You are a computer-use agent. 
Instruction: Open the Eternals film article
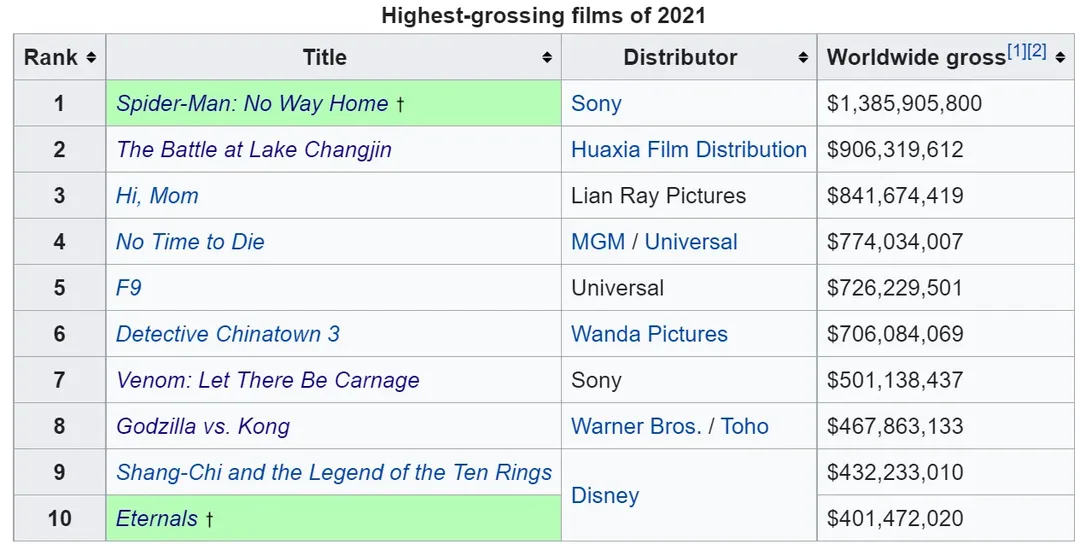(x=157, y=518)
